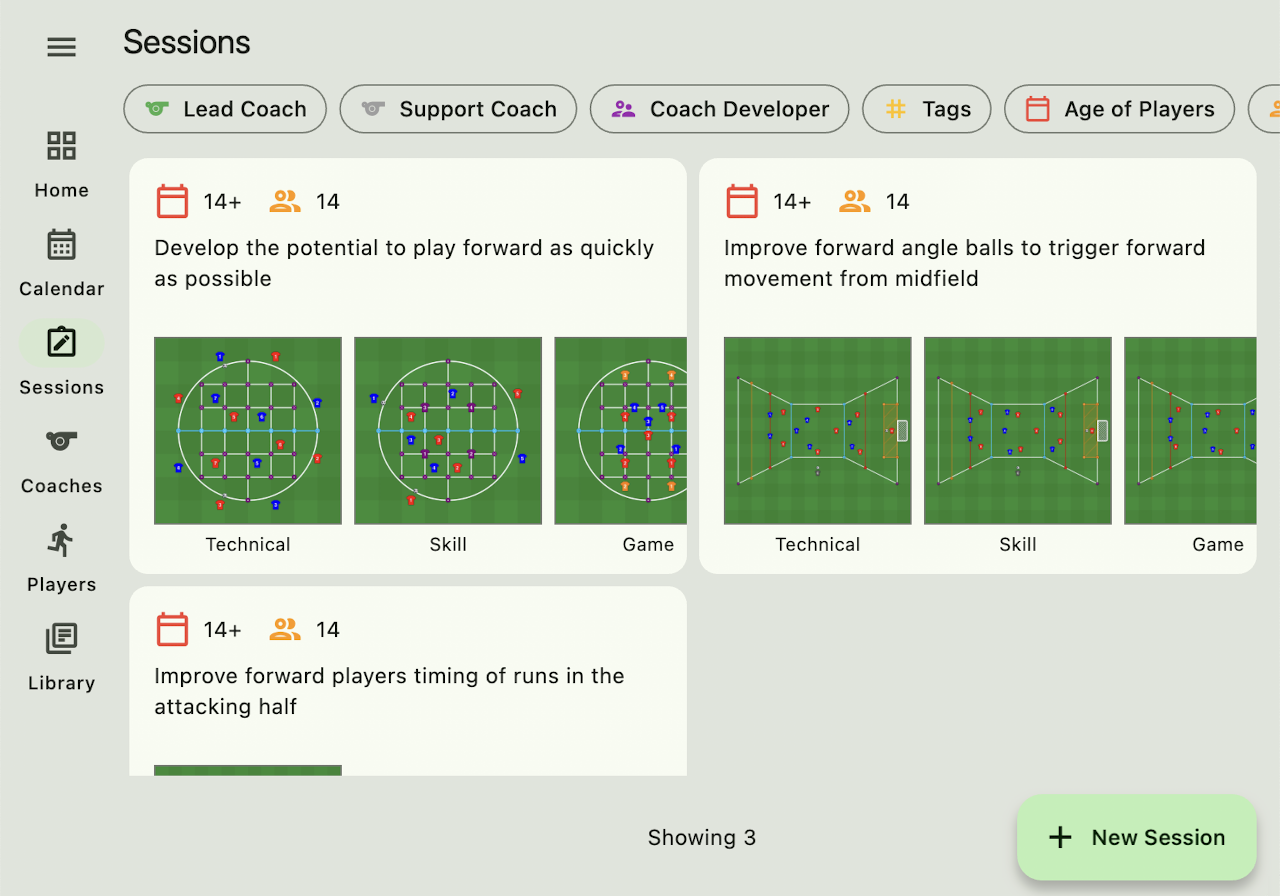Open the Support Coach filter chip

click(458, 109)
